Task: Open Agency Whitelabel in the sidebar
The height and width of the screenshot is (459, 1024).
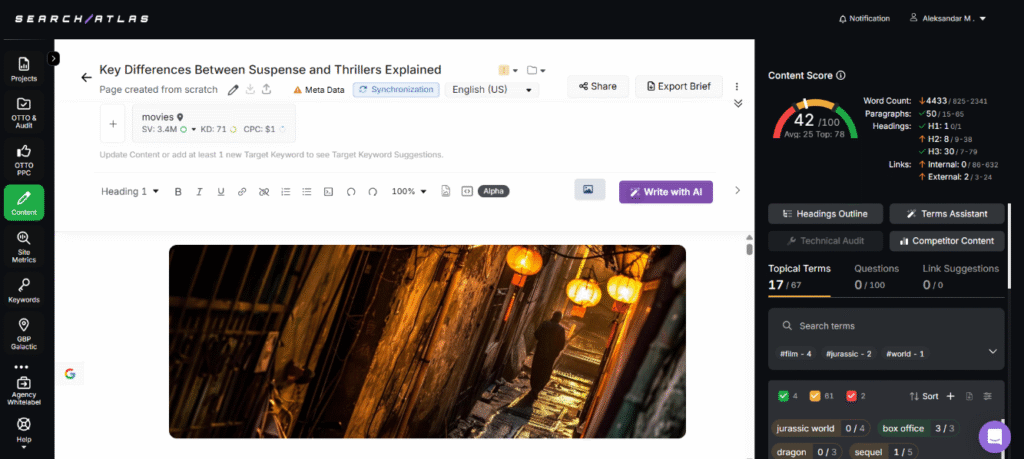Action: pos(24,391)
